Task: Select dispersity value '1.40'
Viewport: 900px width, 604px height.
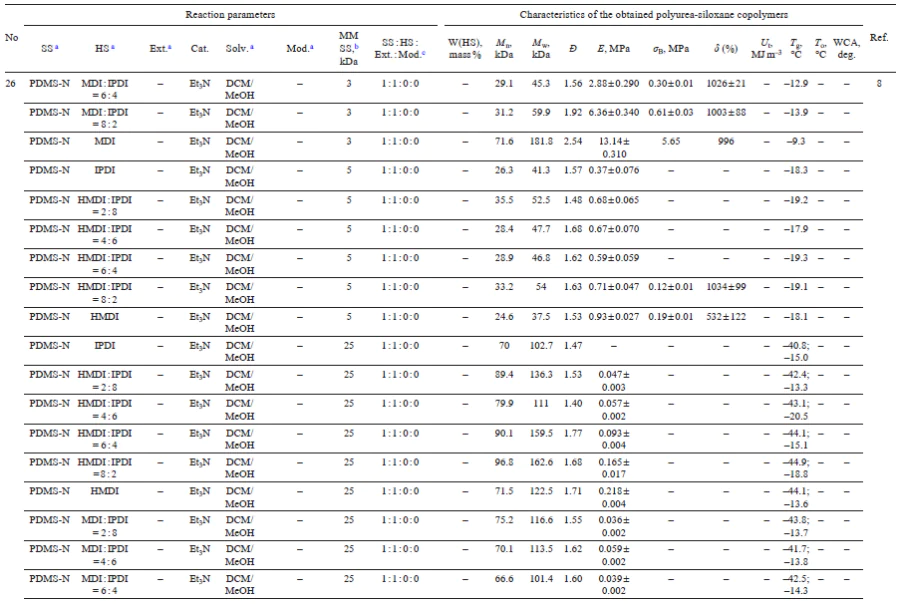Action: click(x=573, y=404)
